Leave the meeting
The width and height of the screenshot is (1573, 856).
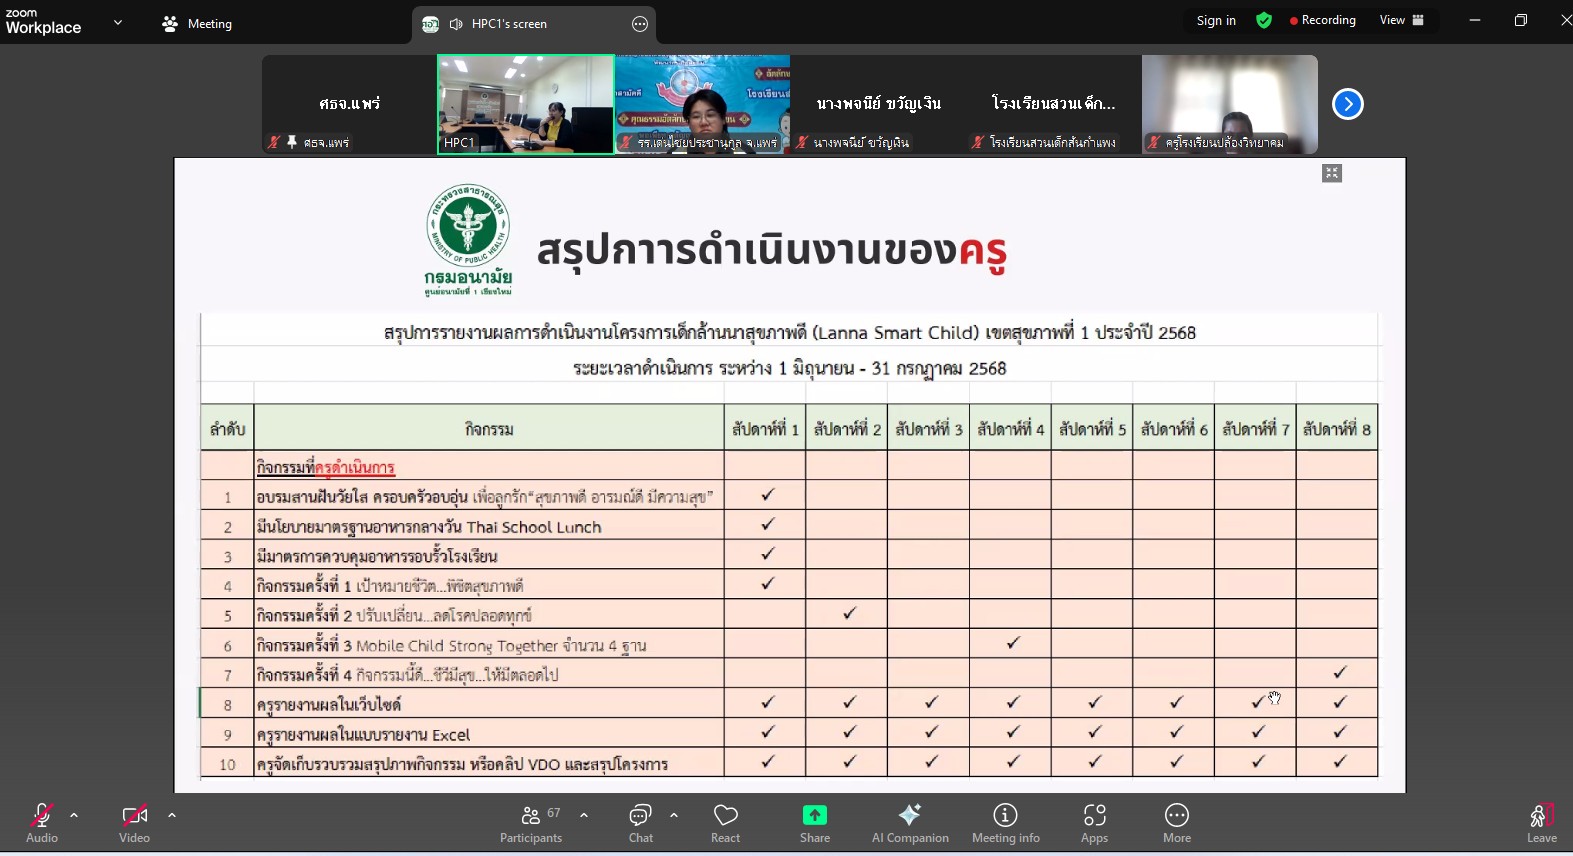click(1541, 823)
